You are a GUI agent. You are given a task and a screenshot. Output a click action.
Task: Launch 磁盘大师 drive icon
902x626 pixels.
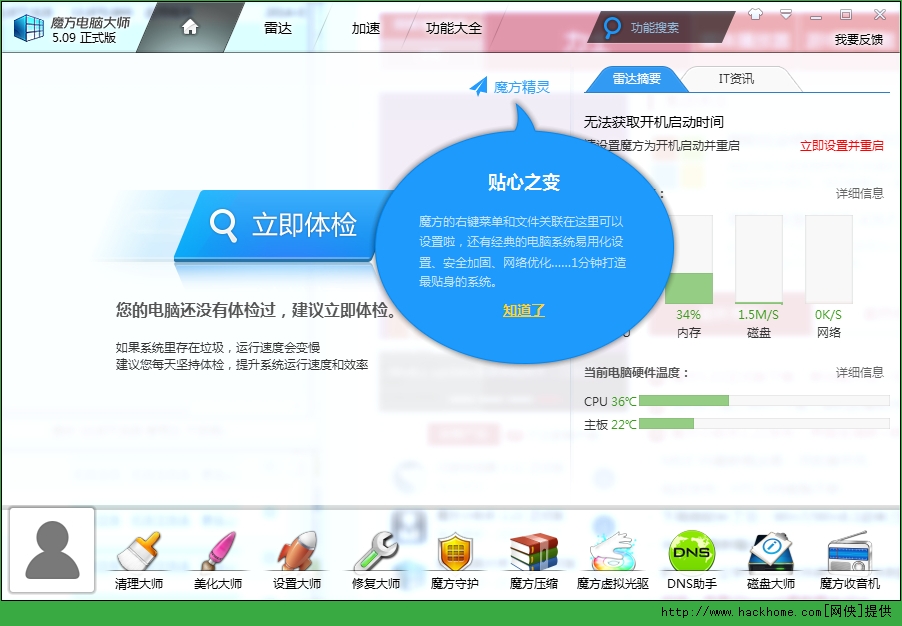[x=771, y=552]
